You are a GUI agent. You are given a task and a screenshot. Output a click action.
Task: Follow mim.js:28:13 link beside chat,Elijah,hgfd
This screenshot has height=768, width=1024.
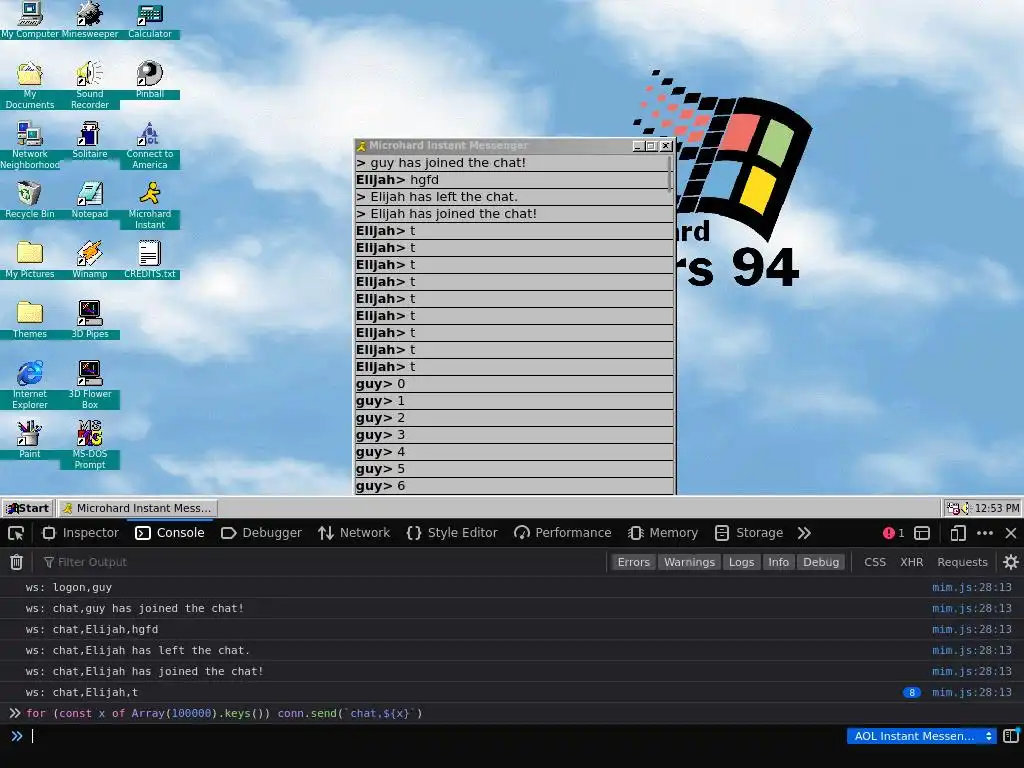[971, 629]
